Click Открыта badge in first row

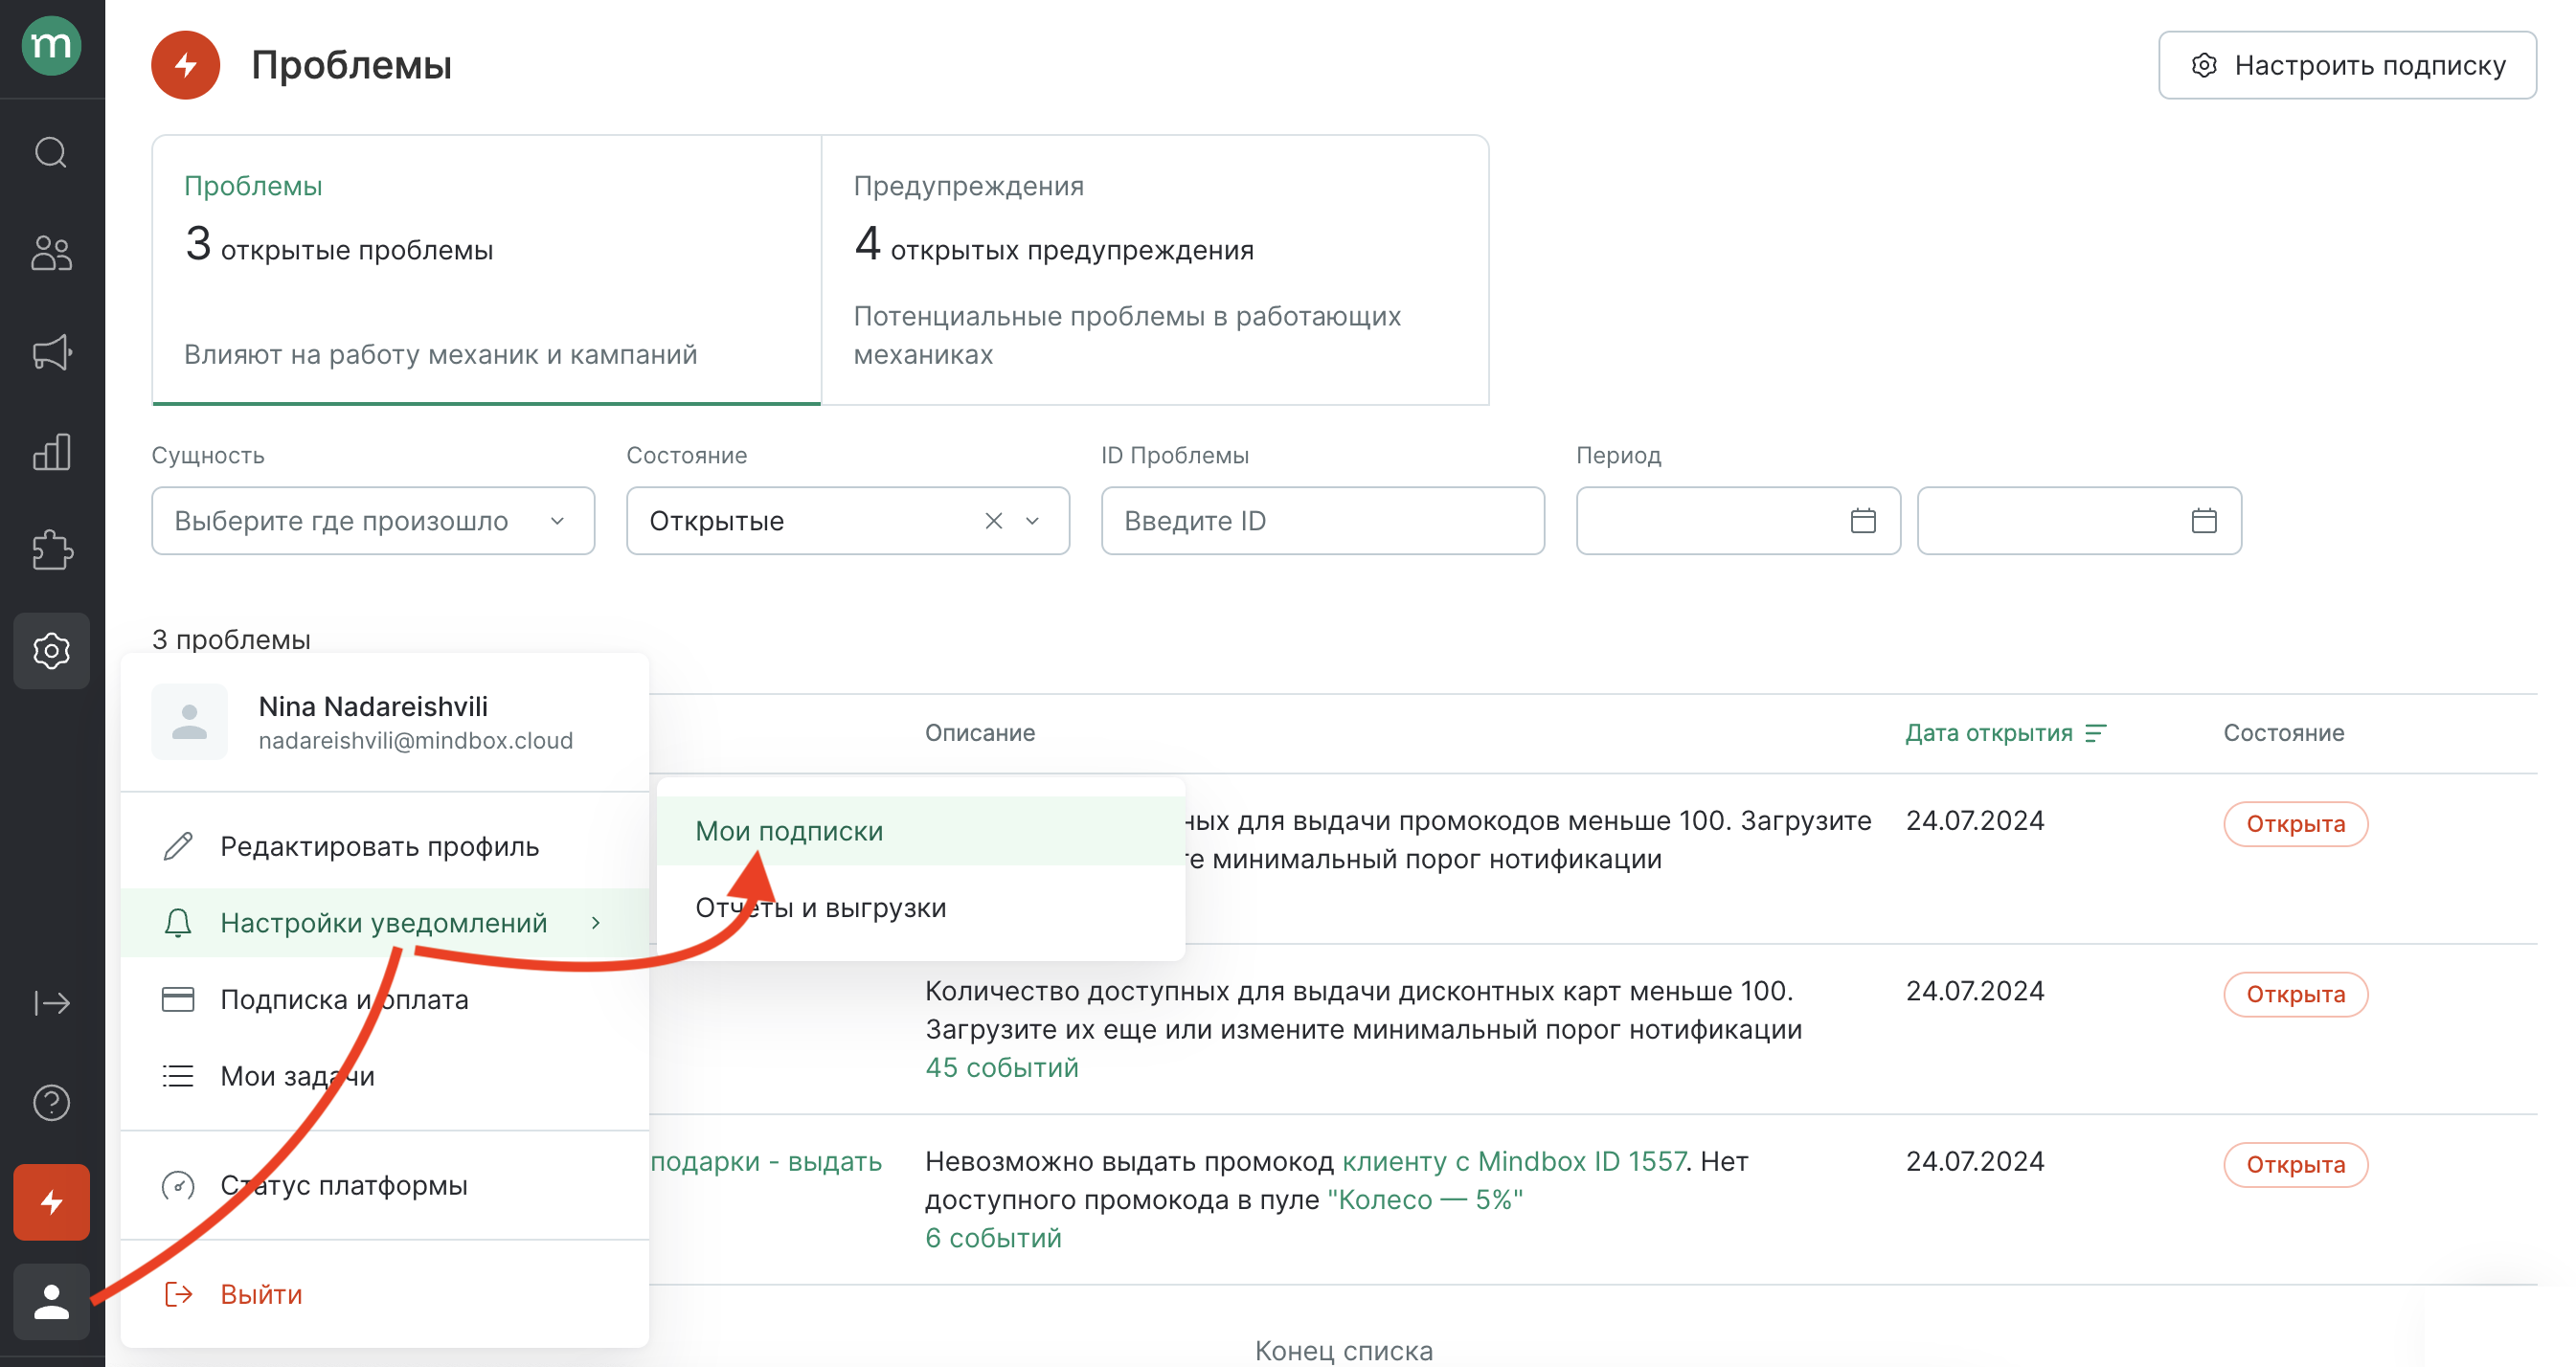(x=2295, y=823)
